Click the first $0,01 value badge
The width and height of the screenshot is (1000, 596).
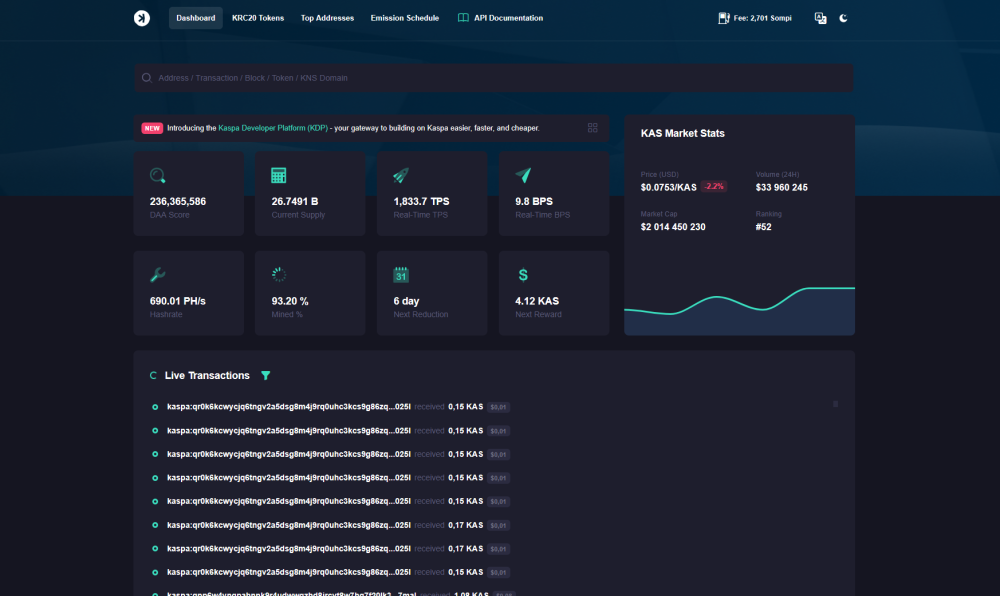pyautogui.click(x=499, y=407)
